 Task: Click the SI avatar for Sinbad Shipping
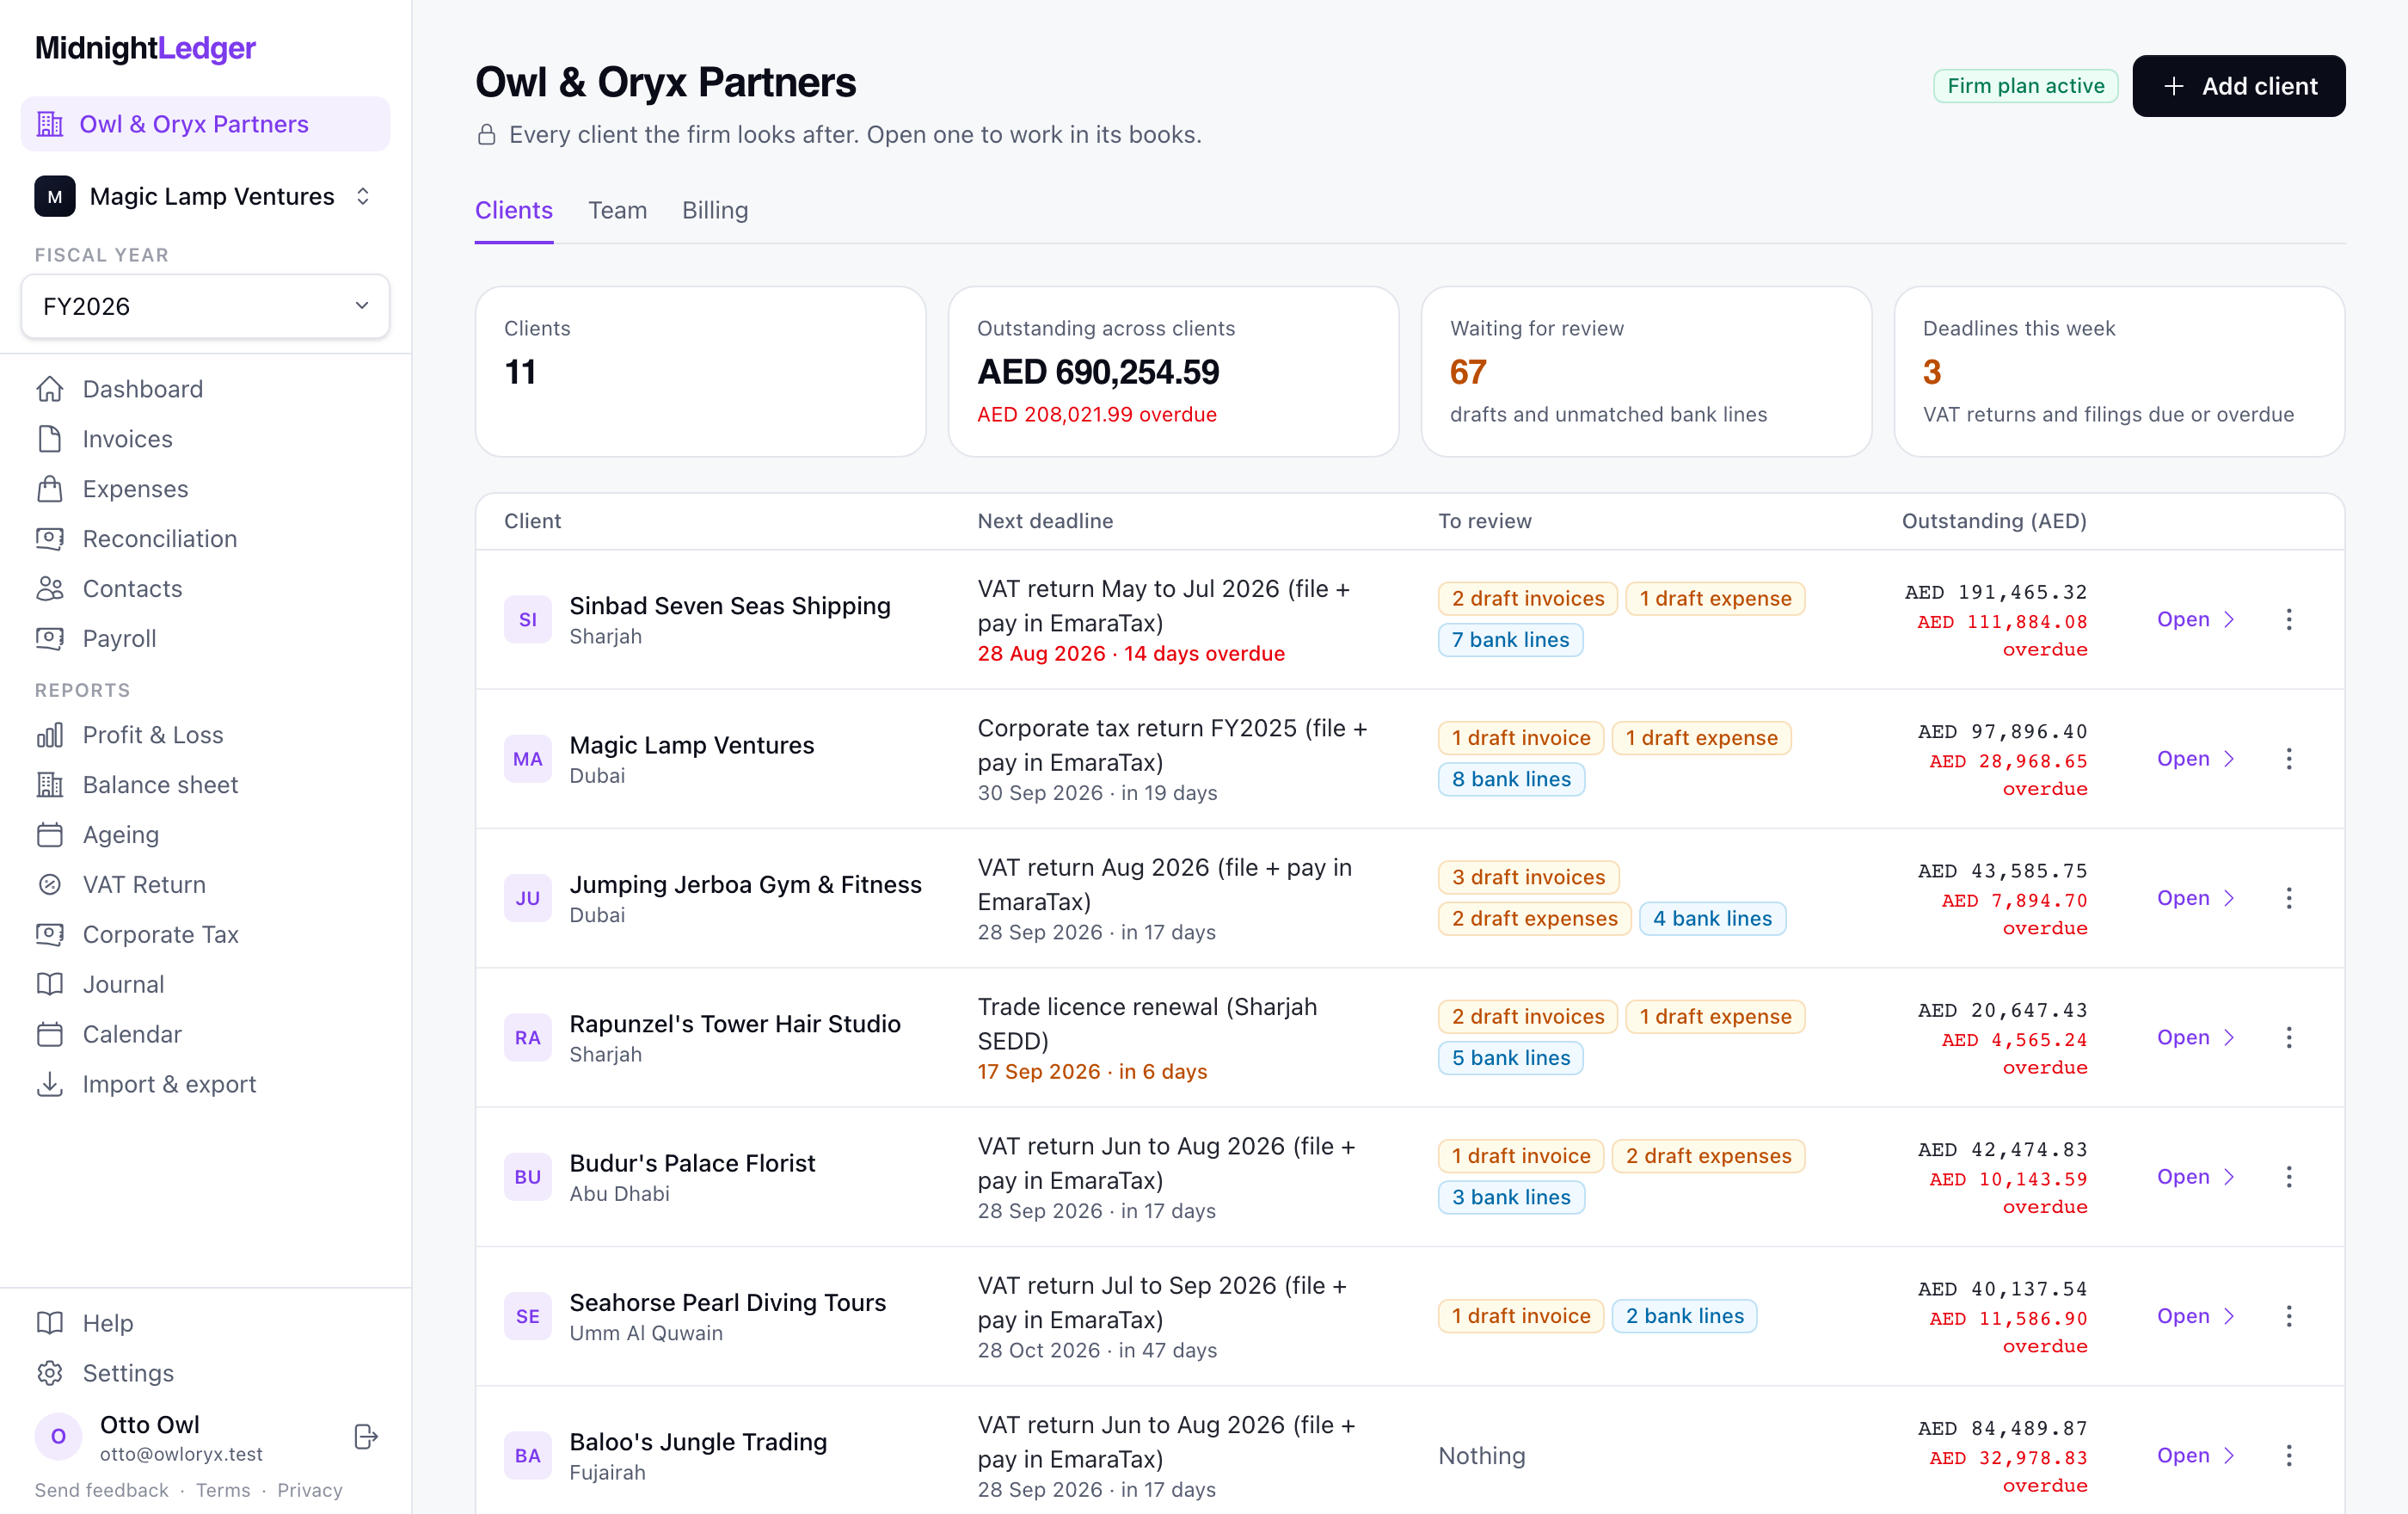[x=528, y=619]
